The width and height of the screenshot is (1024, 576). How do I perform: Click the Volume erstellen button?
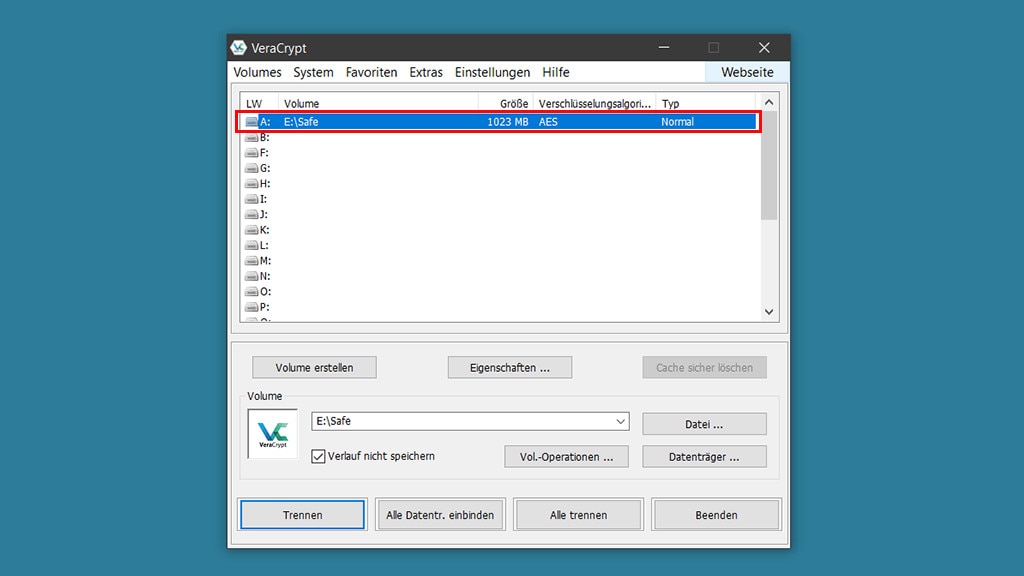coord(314,367)
